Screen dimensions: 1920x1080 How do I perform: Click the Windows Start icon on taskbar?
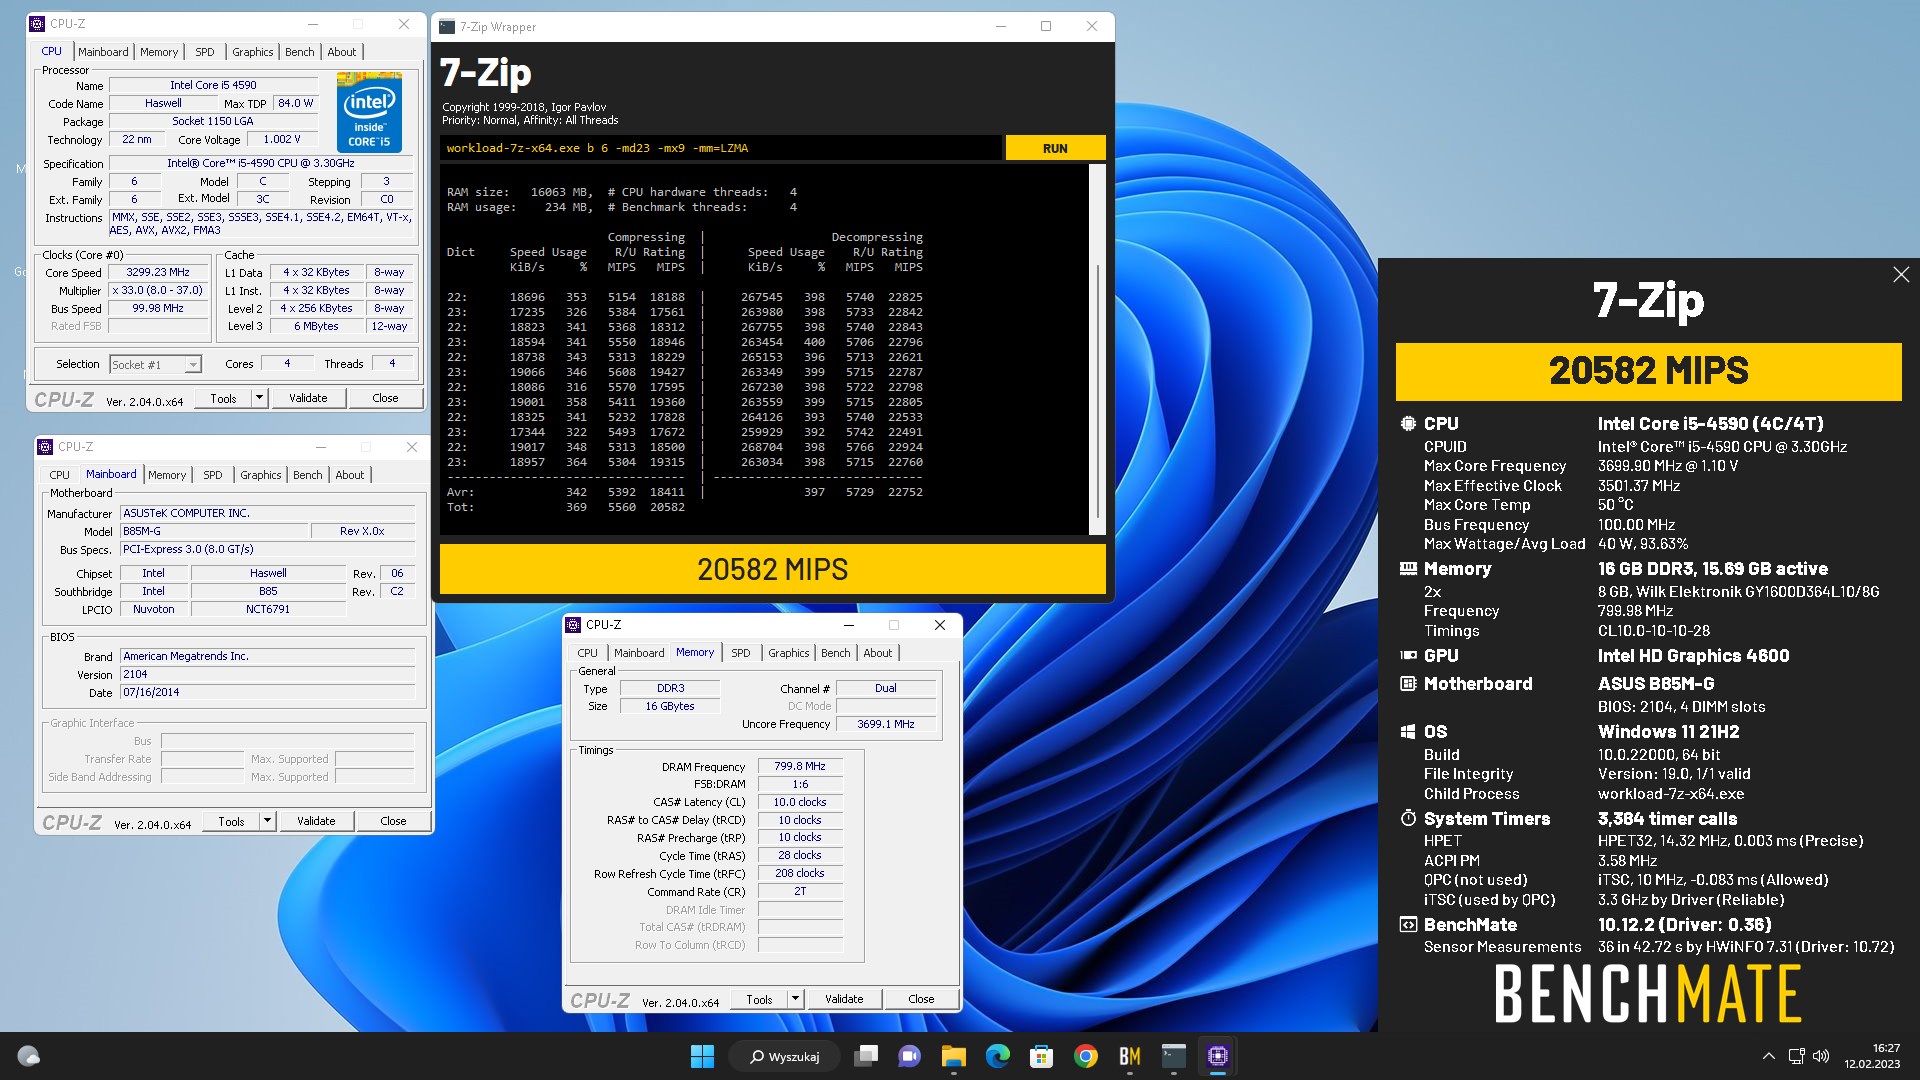coord(702,1056)
